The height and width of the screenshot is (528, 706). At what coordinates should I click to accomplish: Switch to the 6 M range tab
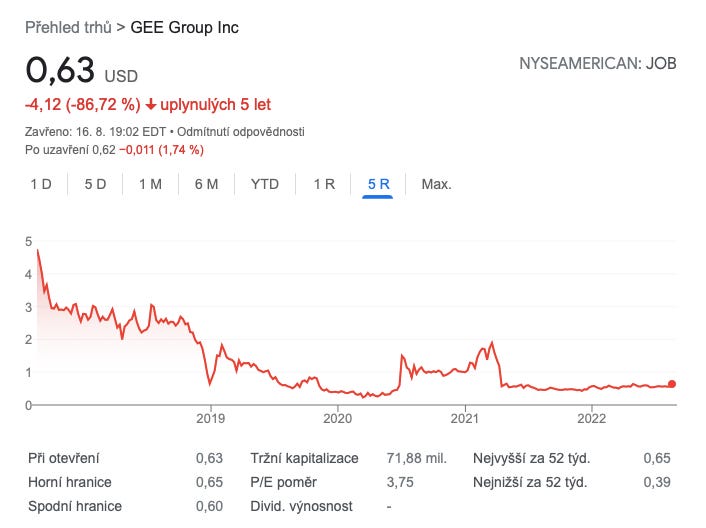pos(207,184)
